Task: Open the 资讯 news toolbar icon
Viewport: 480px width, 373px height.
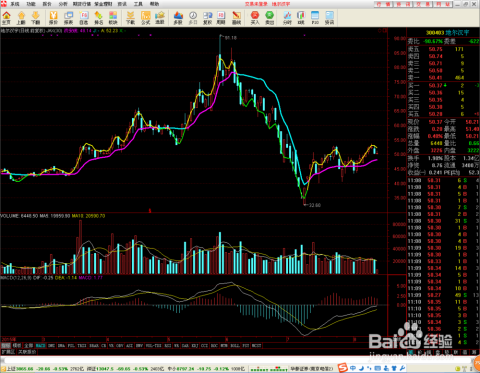Action: (x=329, y=18)
